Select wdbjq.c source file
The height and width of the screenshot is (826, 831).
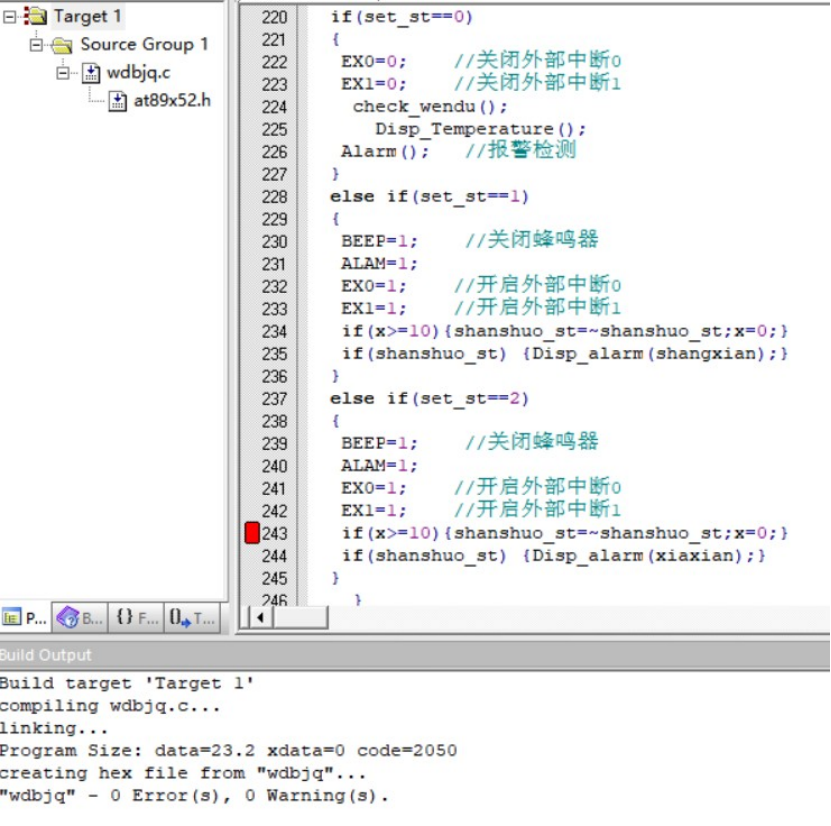coord(139,73)
